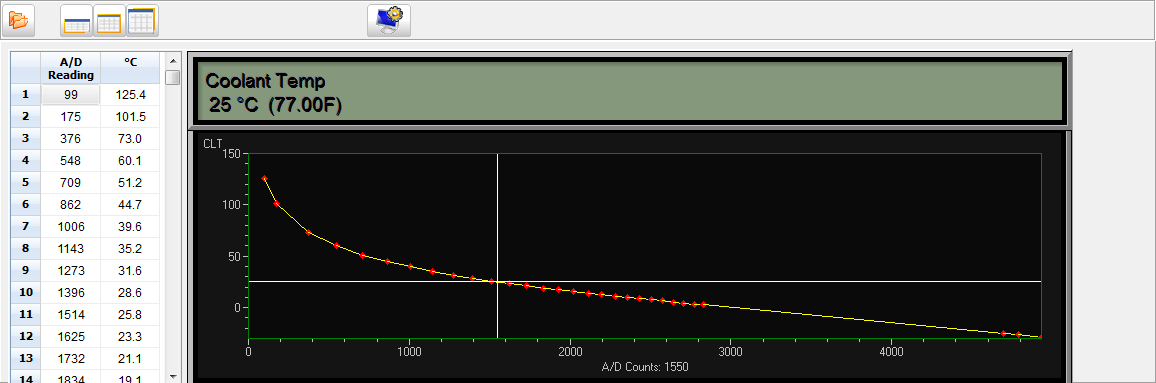Click the red point at white crosshair intersection

[492, 281]
